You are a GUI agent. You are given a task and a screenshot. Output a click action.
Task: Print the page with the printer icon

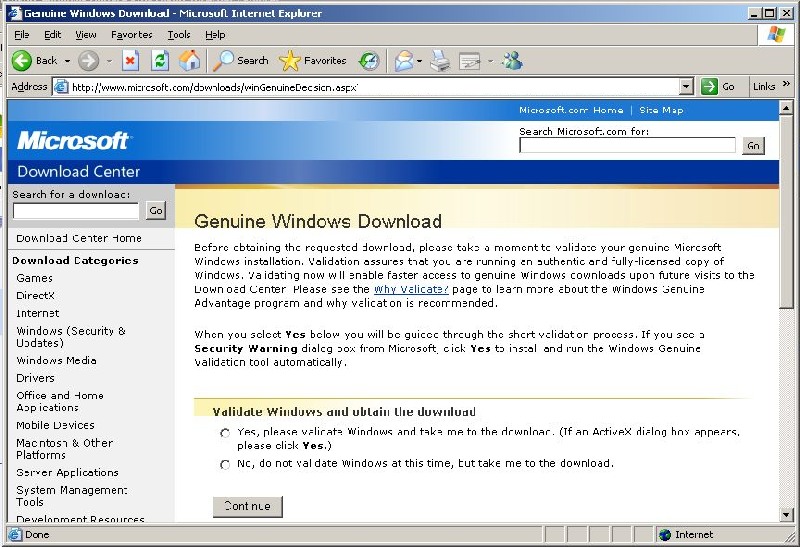click(440, 61)
